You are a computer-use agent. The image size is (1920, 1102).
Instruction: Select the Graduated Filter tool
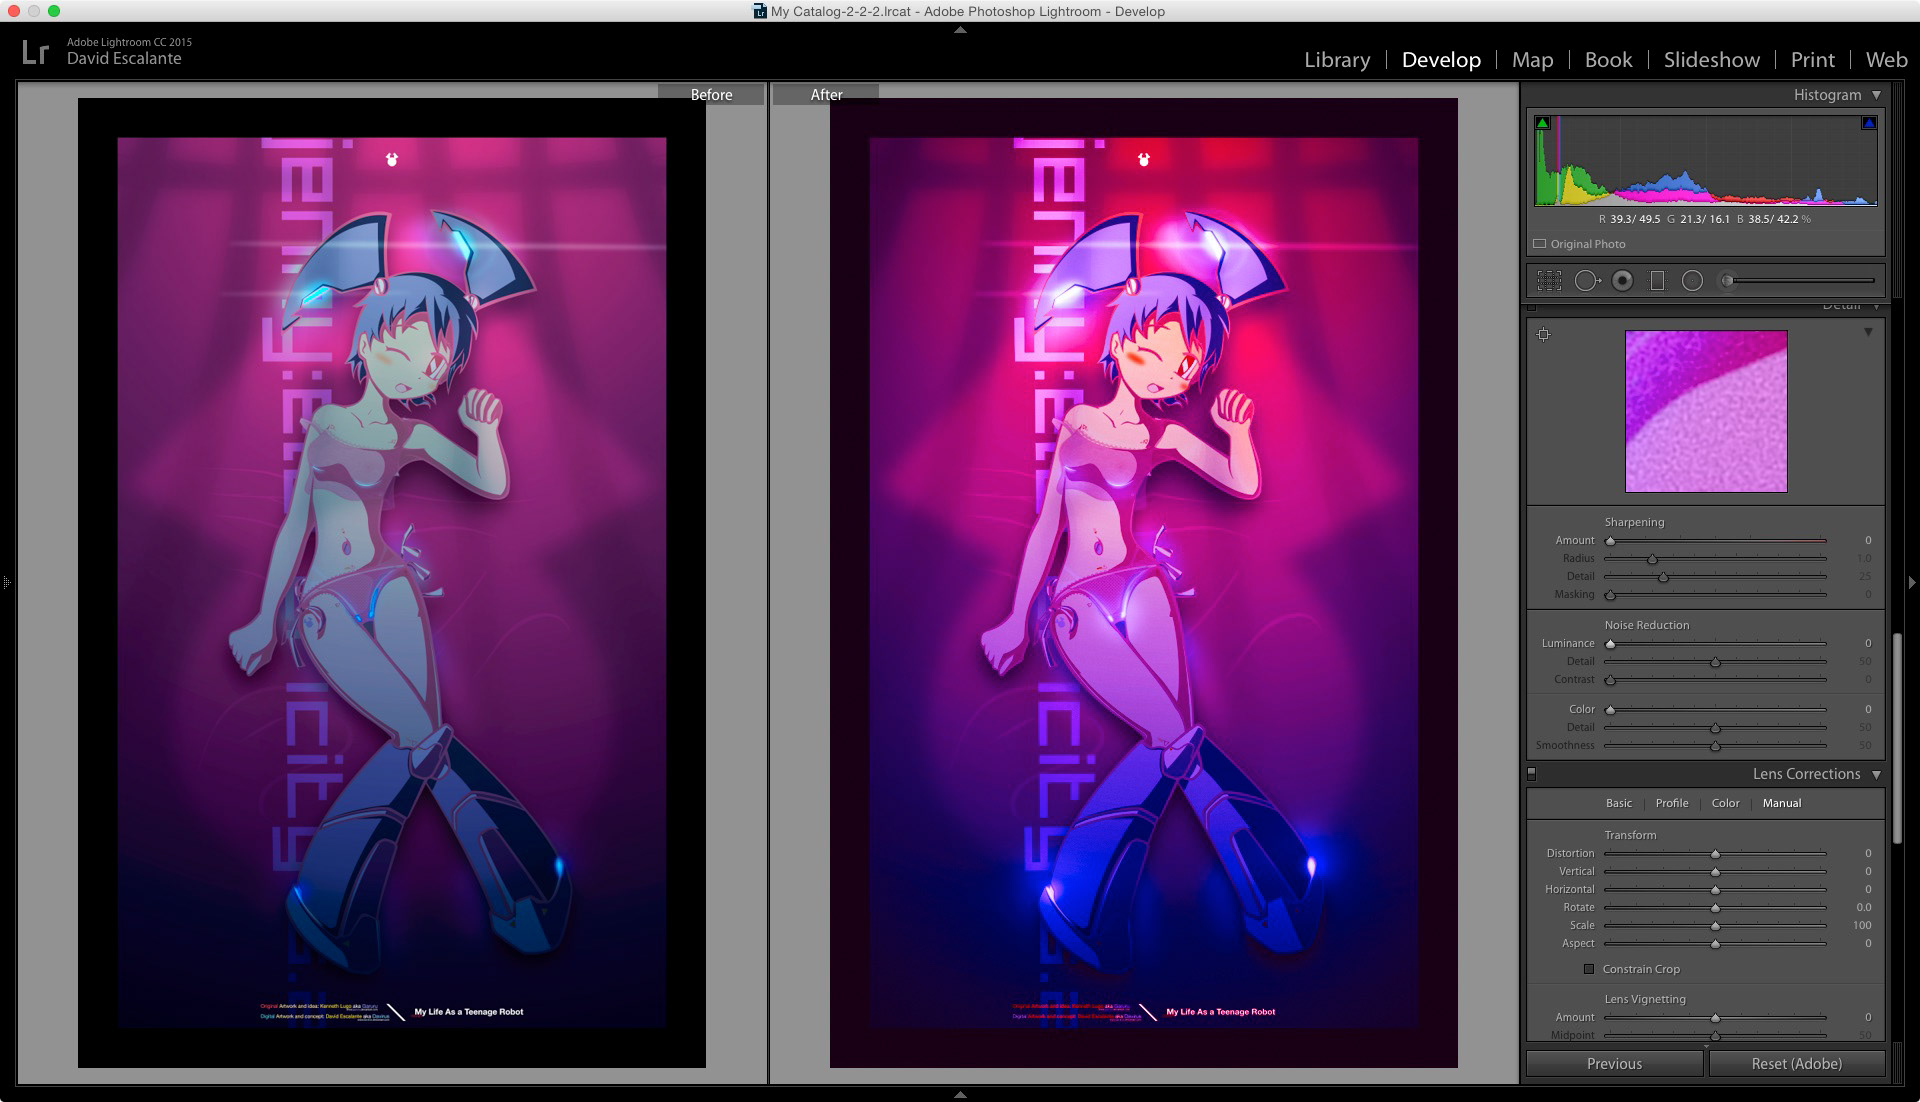1657,281
